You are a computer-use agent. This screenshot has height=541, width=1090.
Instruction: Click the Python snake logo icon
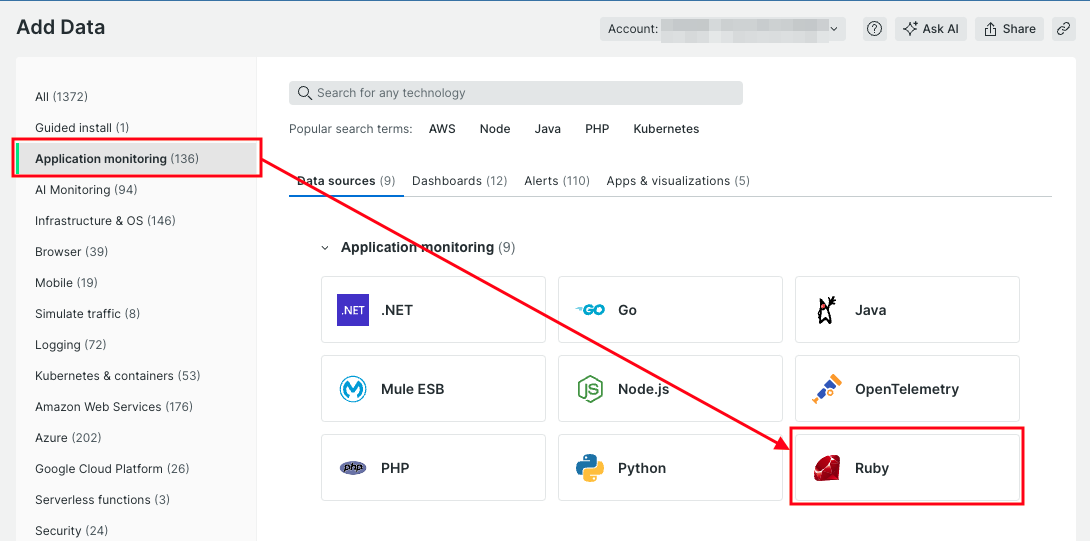[x=589, y=468]
